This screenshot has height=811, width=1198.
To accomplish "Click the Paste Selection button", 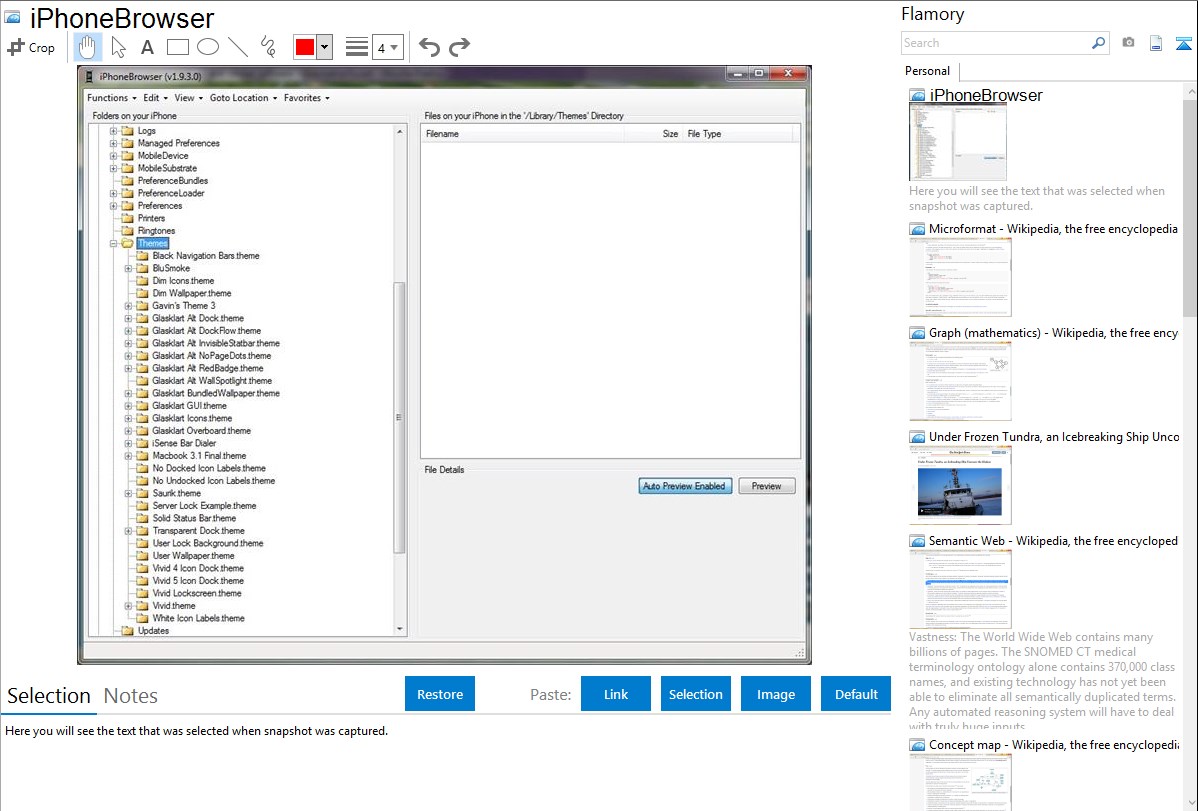I will point(695,694).
